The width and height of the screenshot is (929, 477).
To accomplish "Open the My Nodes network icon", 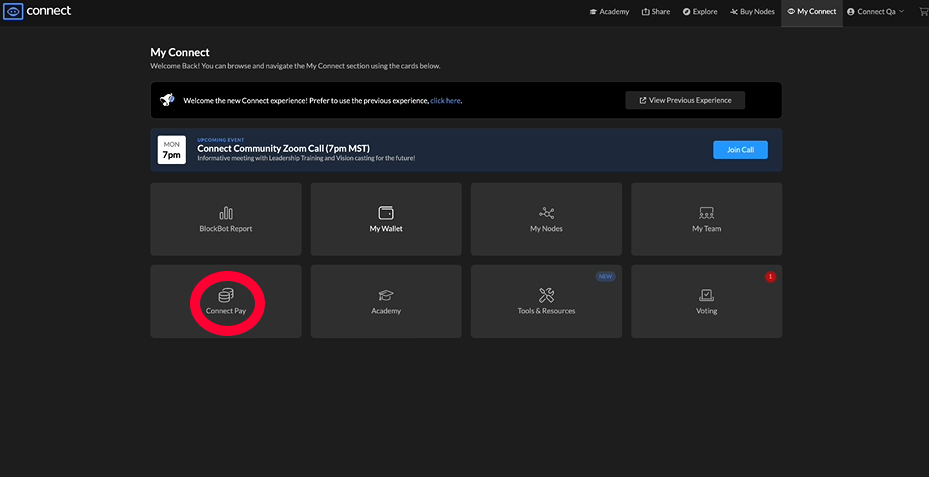I will 546,213.
